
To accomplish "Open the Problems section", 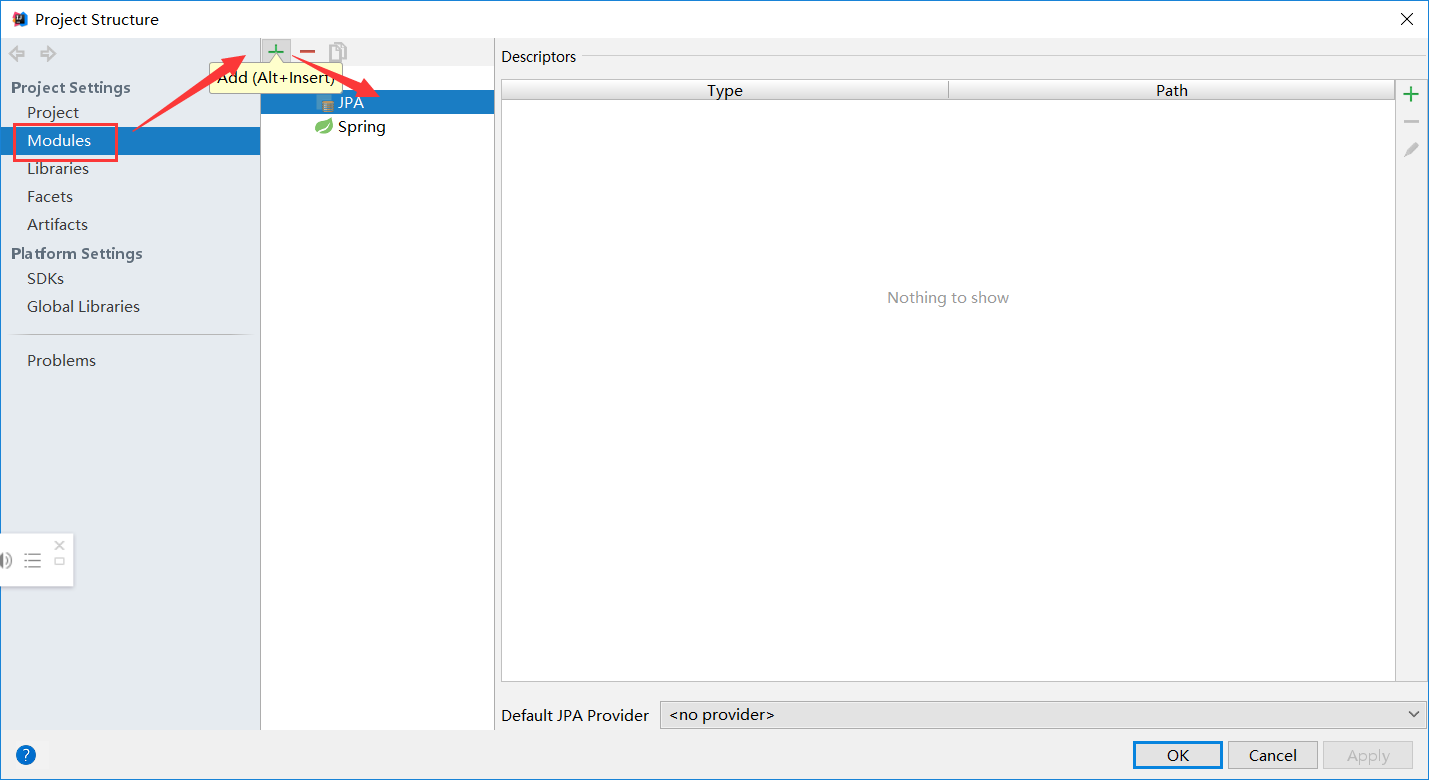I will point(62,361).
